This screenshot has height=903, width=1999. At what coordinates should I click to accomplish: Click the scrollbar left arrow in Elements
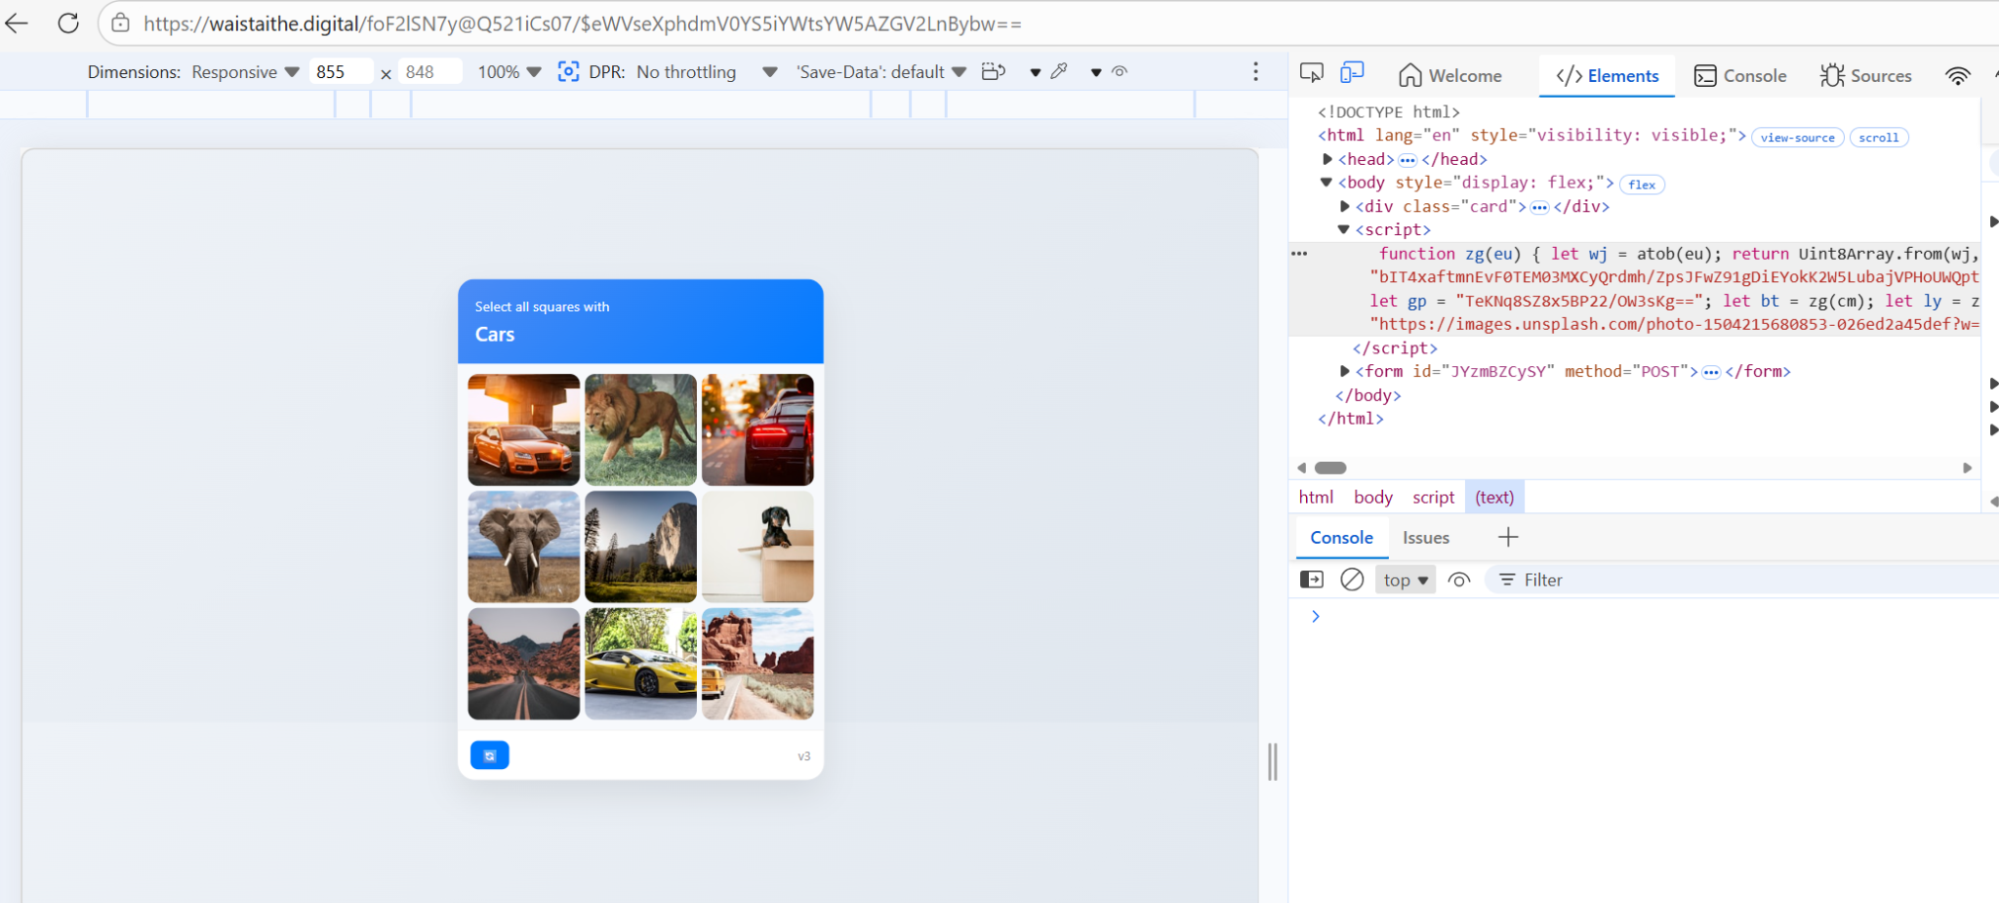click(x=1301, y=468)
